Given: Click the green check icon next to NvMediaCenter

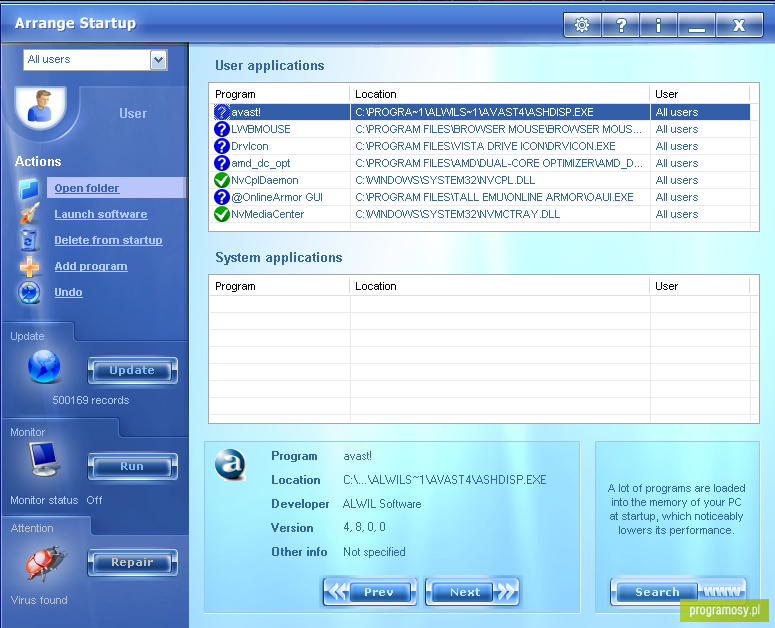Looking at the screenshot, I should point(222,214).
